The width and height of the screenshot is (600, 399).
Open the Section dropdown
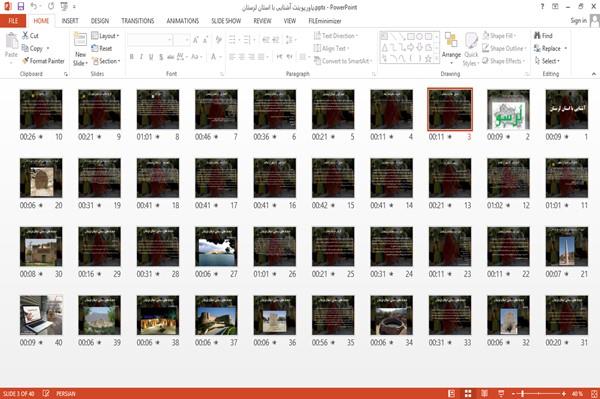[106, 61]
